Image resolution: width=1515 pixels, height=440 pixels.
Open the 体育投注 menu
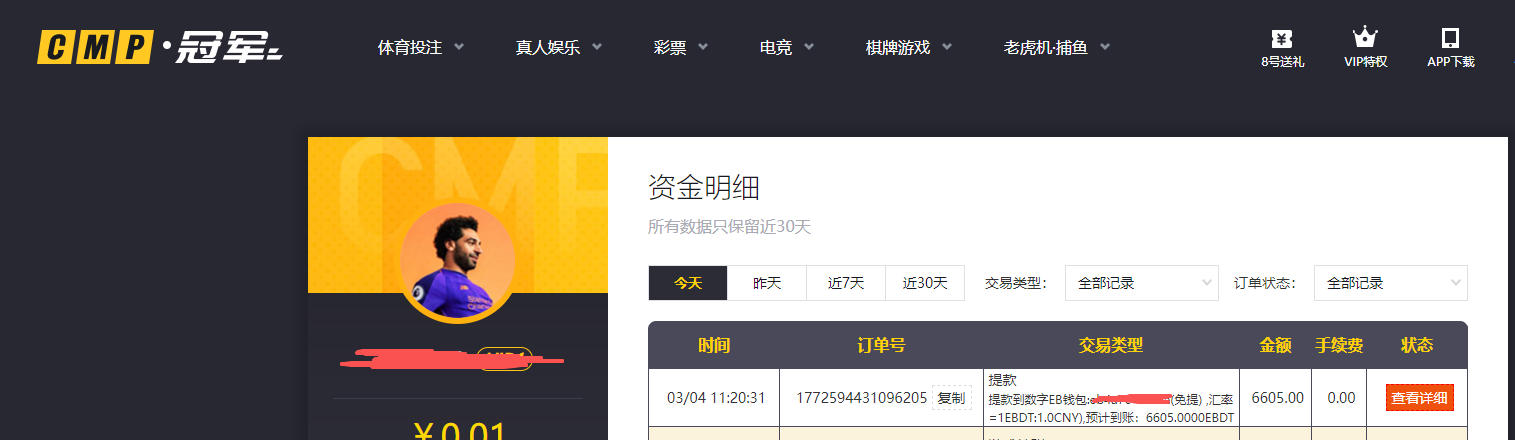tap(410, 47)
